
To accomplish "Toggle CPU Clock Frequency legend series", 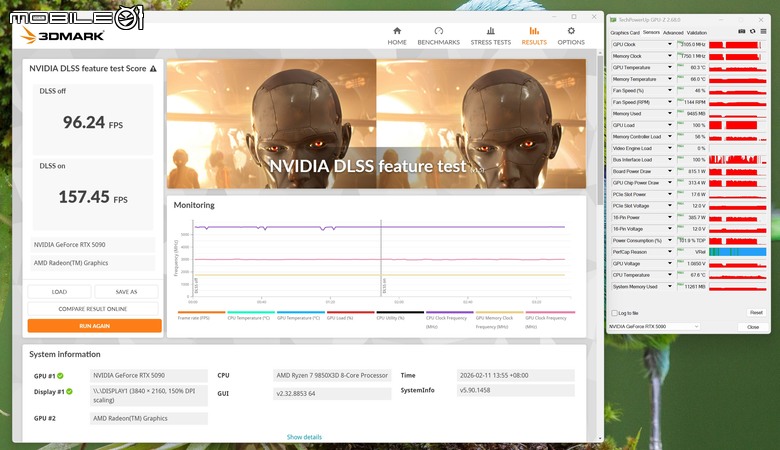I will pyautogui.click(x=450, y=320).
